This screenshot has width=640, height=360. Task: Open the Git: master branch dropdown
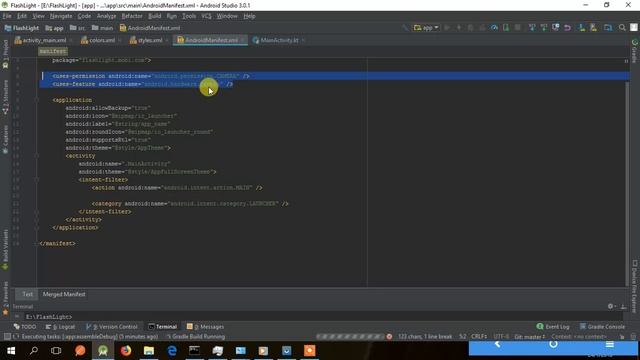point(530,337)
